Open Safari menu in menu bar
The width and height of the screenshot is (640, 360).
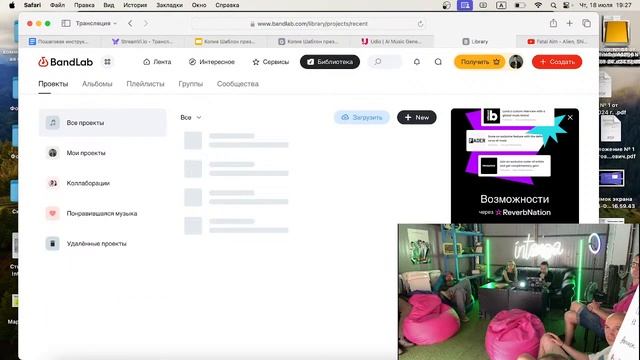coord(32,5)
